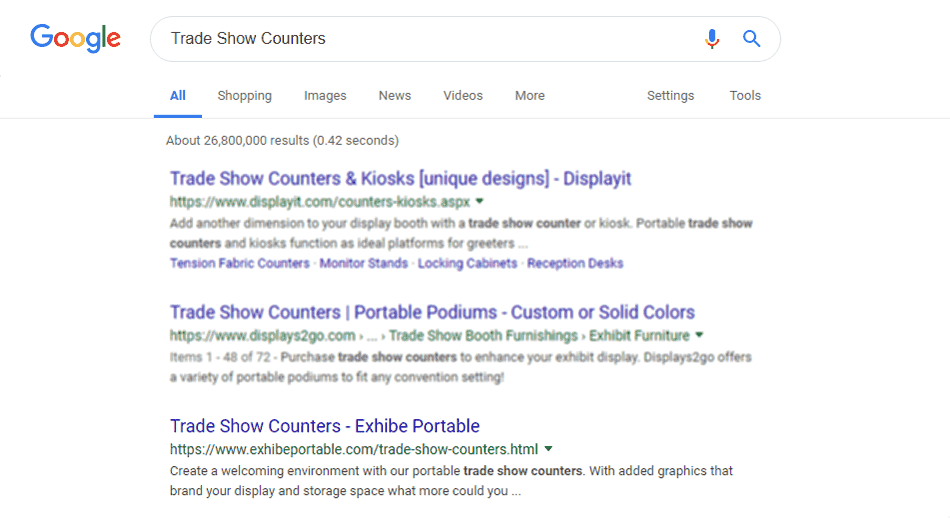Screen dimensions: 950x518
Task: Open the Exhibe Portable result link
Action: [x=325, y=426]
